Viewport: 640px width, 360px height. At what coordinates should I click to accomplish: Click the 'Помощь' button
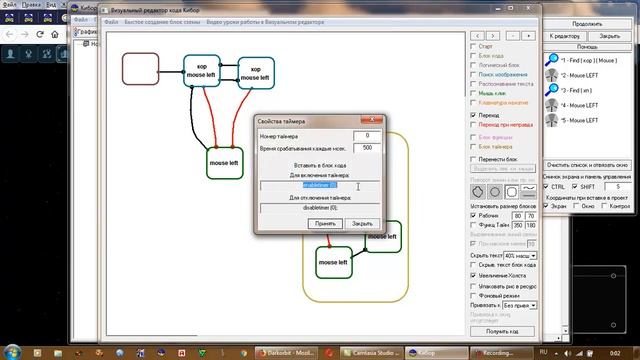coord(587,47)
